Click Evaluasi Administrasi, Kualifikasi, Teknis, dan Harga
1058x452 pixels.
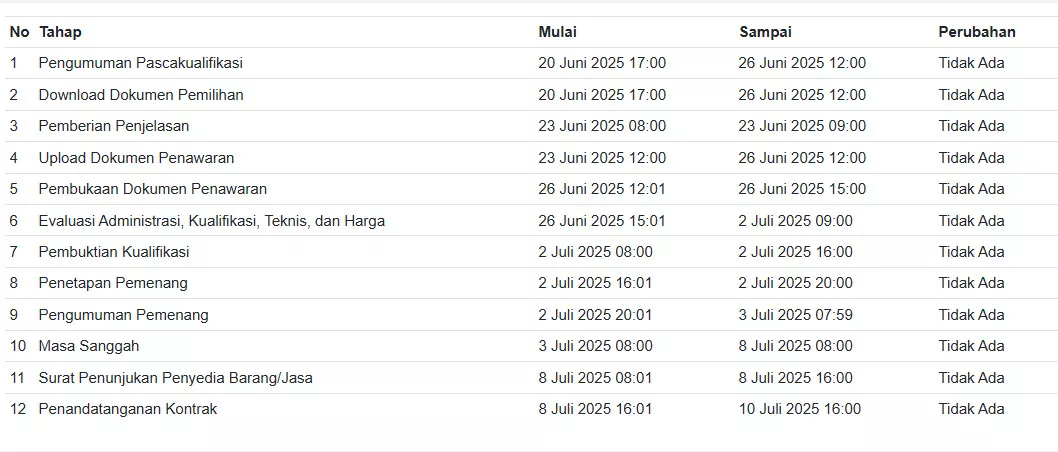[x=212, y=221]
